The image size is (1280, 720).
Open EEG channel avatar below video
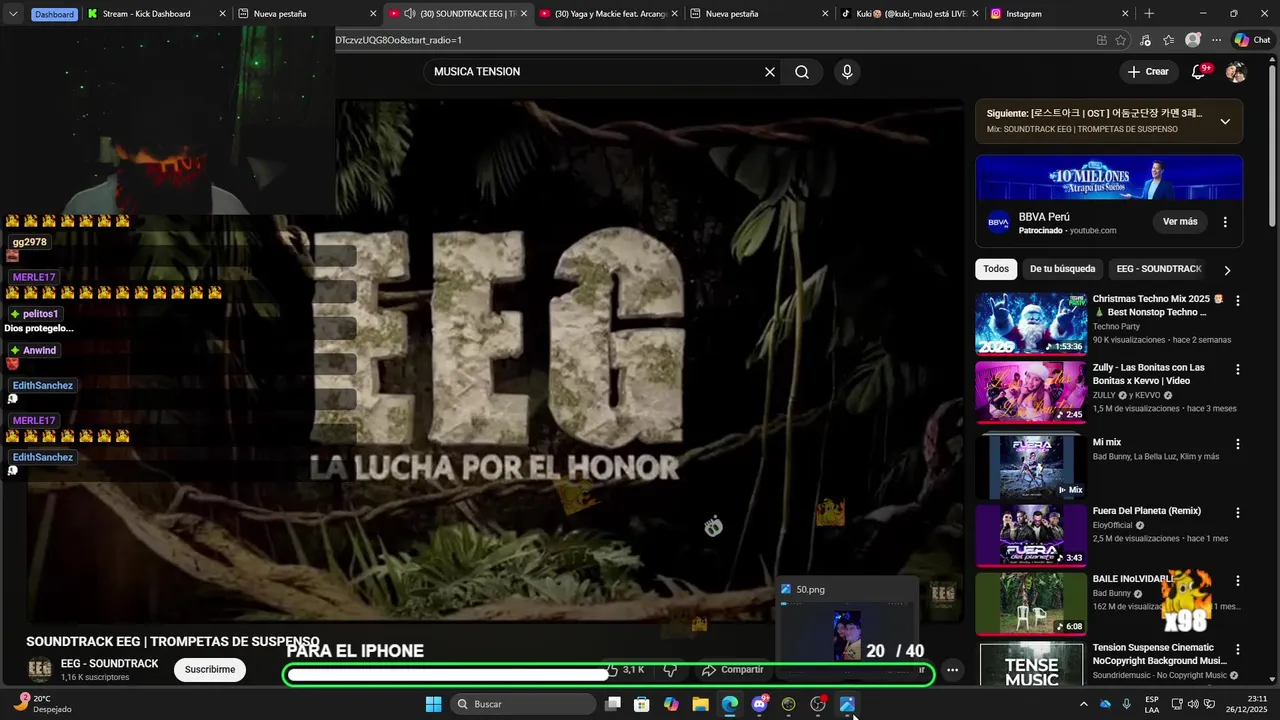pyautogui.click(x=40, y=670)
